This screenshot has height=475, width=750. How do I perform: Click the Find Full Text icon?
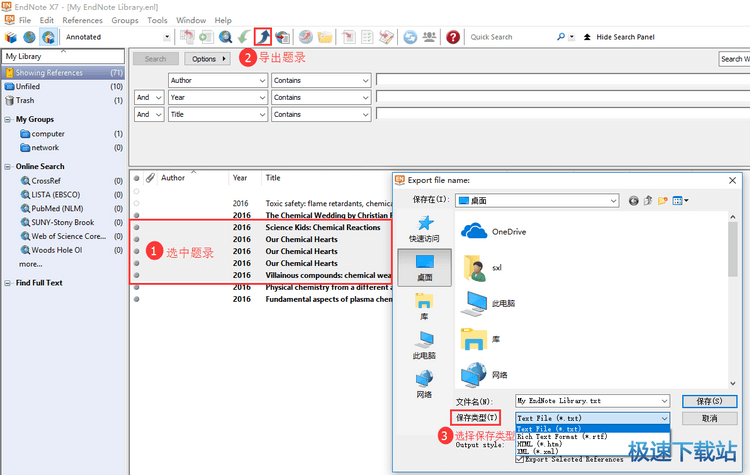(x=283, y=37)
